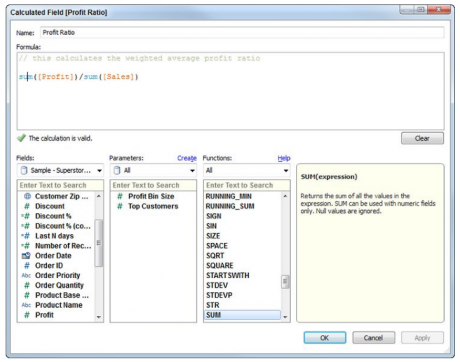Click [Profit] in the formula text

point(55,77)
